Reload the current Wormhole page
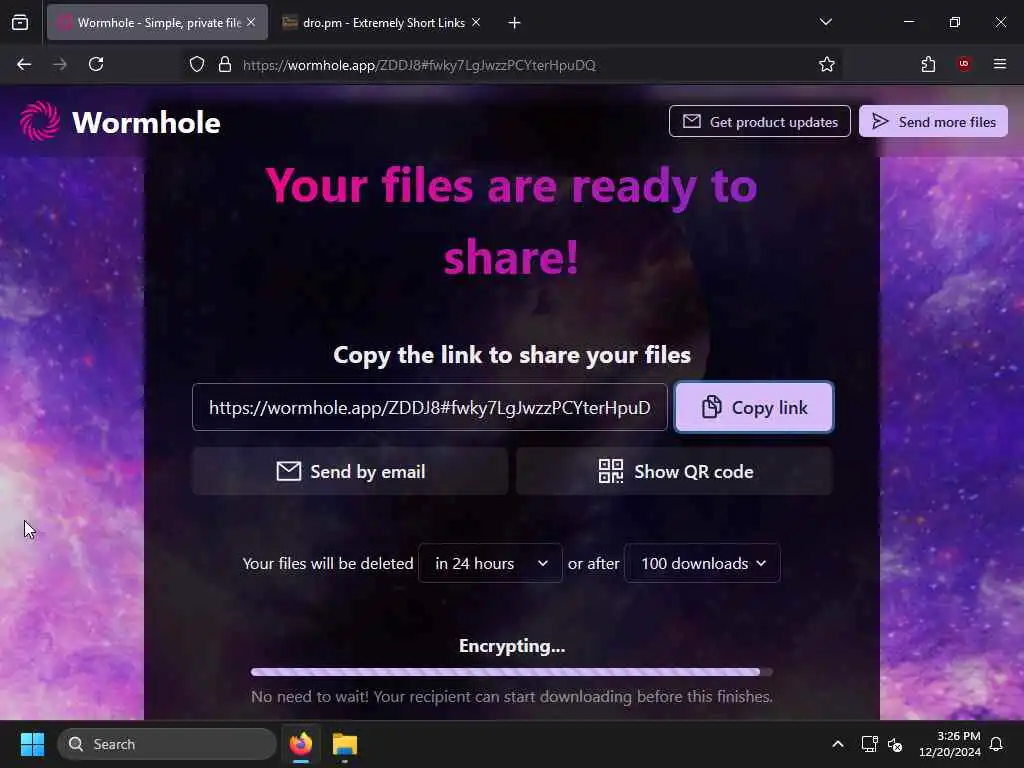The image size is (1024, 768). [x=96, y=65]
